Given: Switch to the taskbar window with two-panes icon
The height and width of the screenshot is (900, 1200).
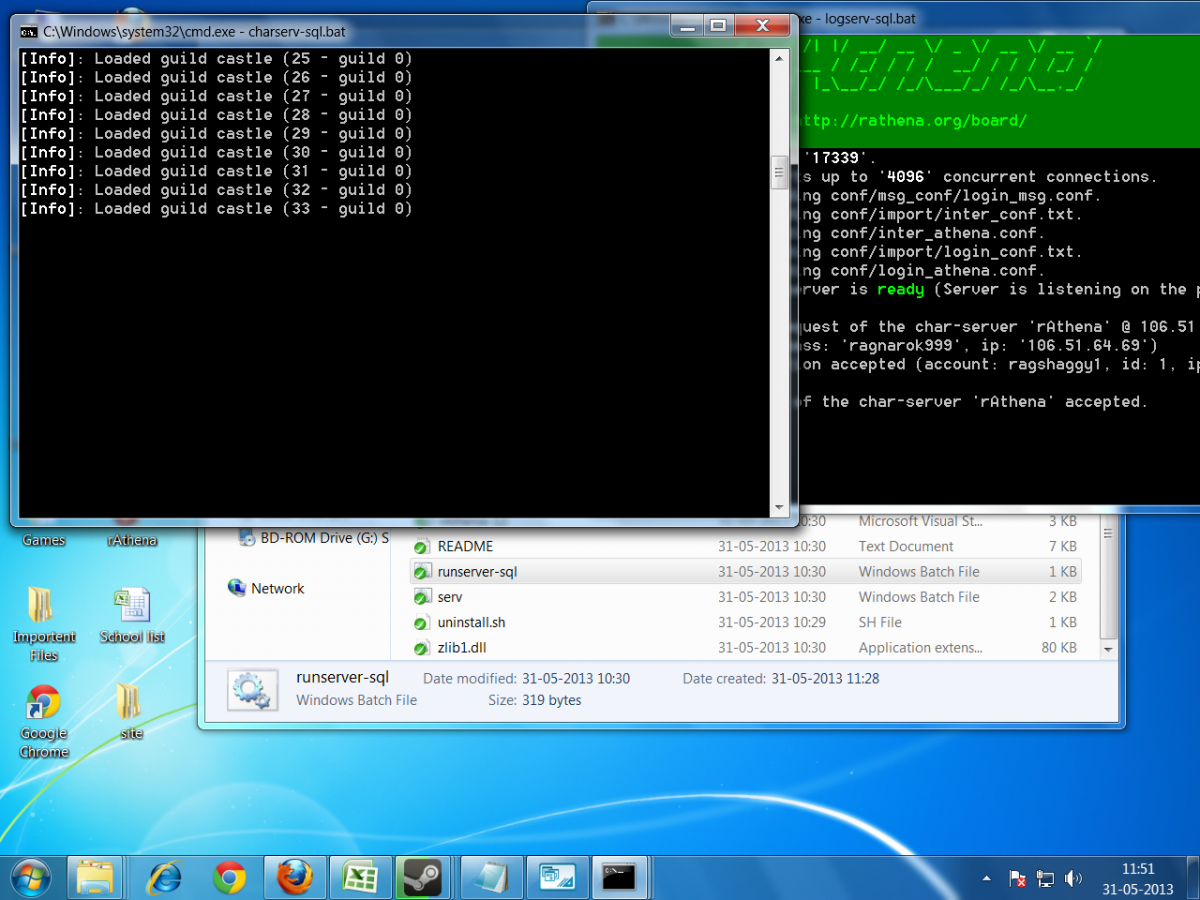Looking at the screenshot, I should pos(556,878).
